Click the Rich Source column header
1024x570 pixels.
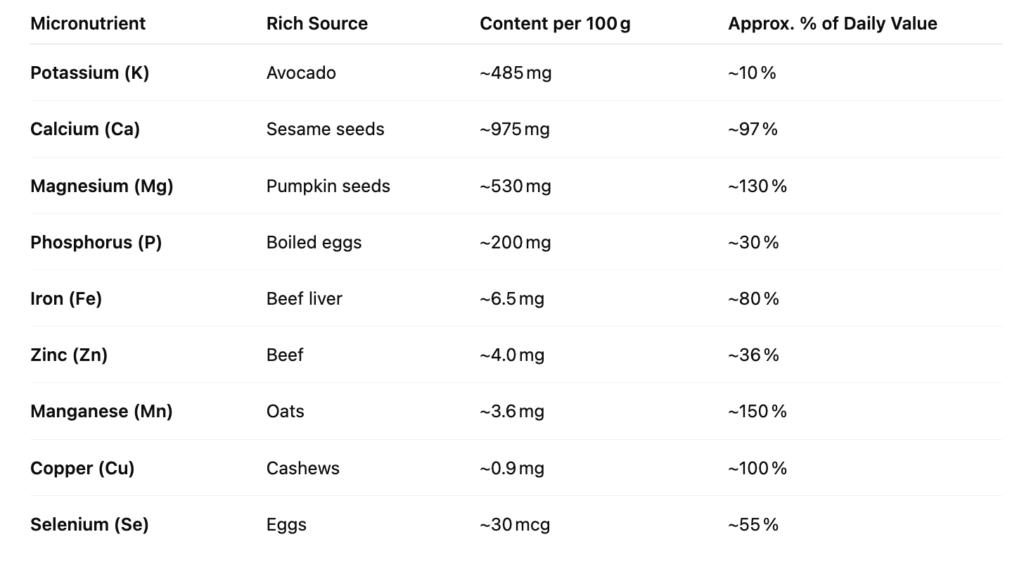317,24
